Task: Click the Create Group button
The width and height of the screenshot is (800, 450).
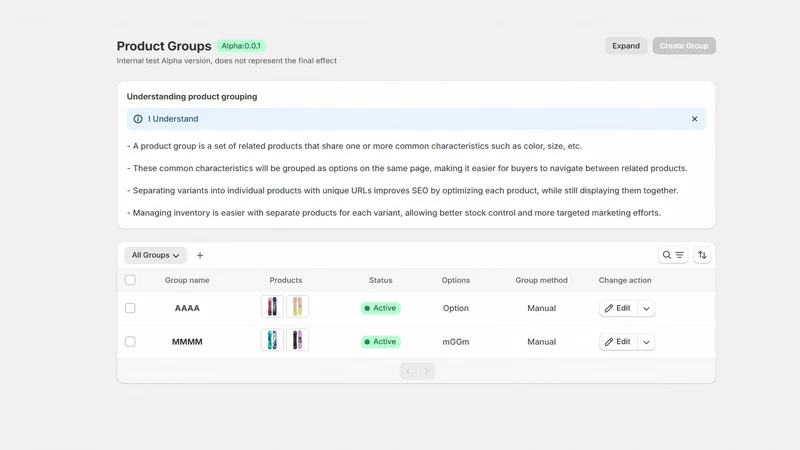Action: click(x=684, y=46)
